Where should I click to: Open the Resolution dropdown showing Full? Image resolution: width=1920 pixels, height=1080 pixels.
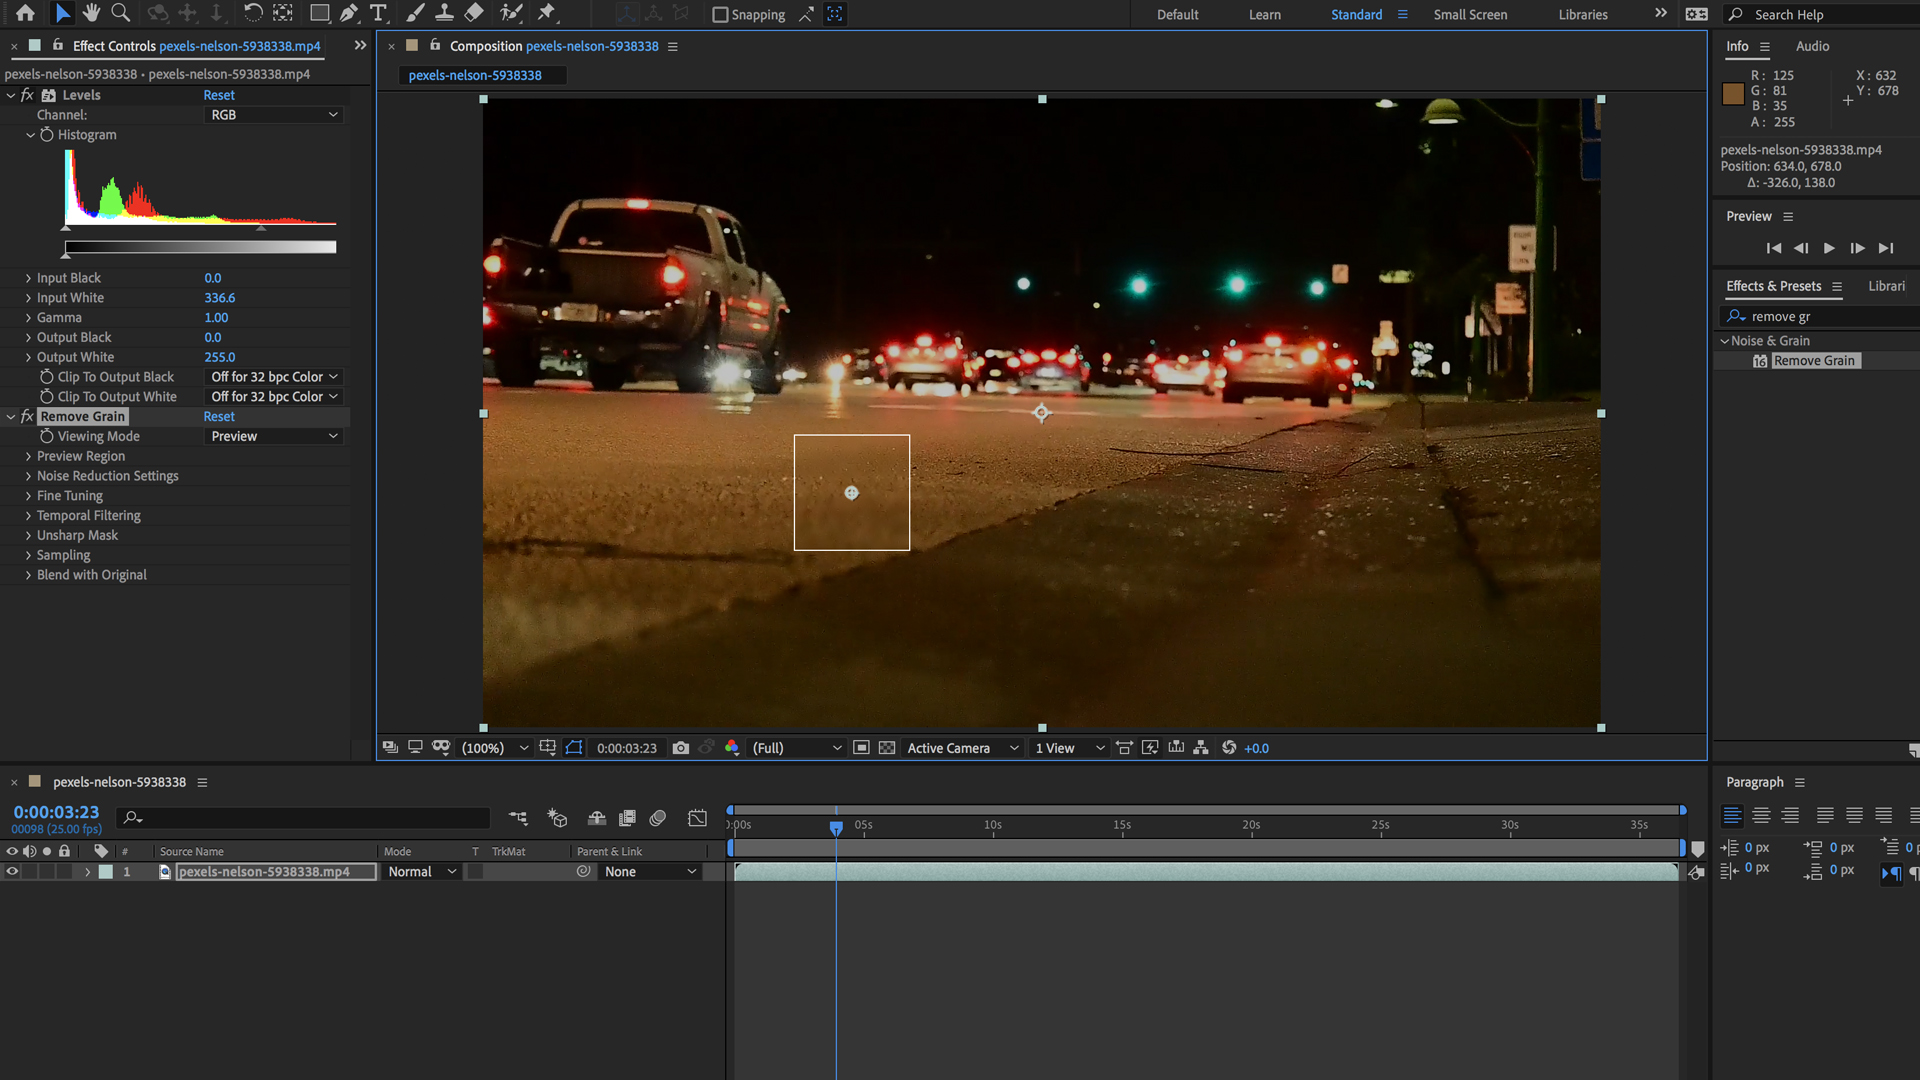tap(795, 747)
